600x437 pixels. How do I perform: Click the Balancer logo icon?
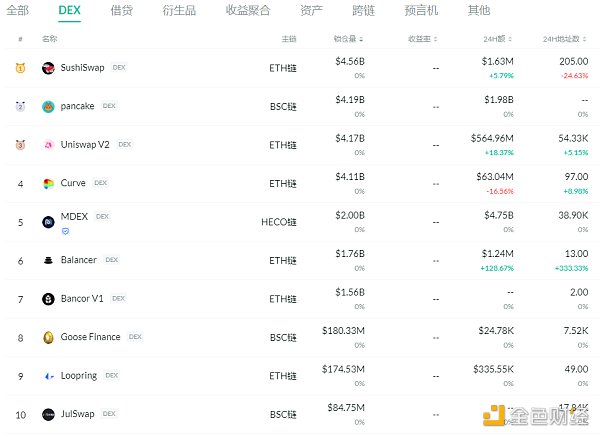(48, 260)
